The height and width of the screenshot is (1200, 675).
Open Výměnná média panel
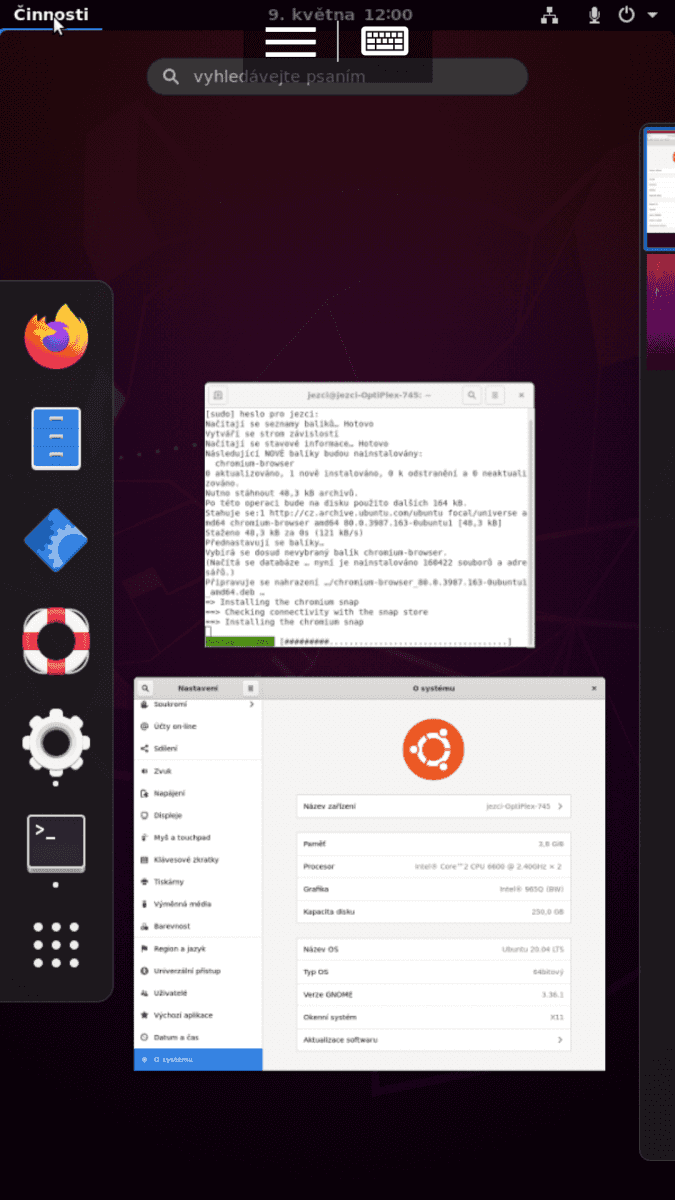point(198,903)
